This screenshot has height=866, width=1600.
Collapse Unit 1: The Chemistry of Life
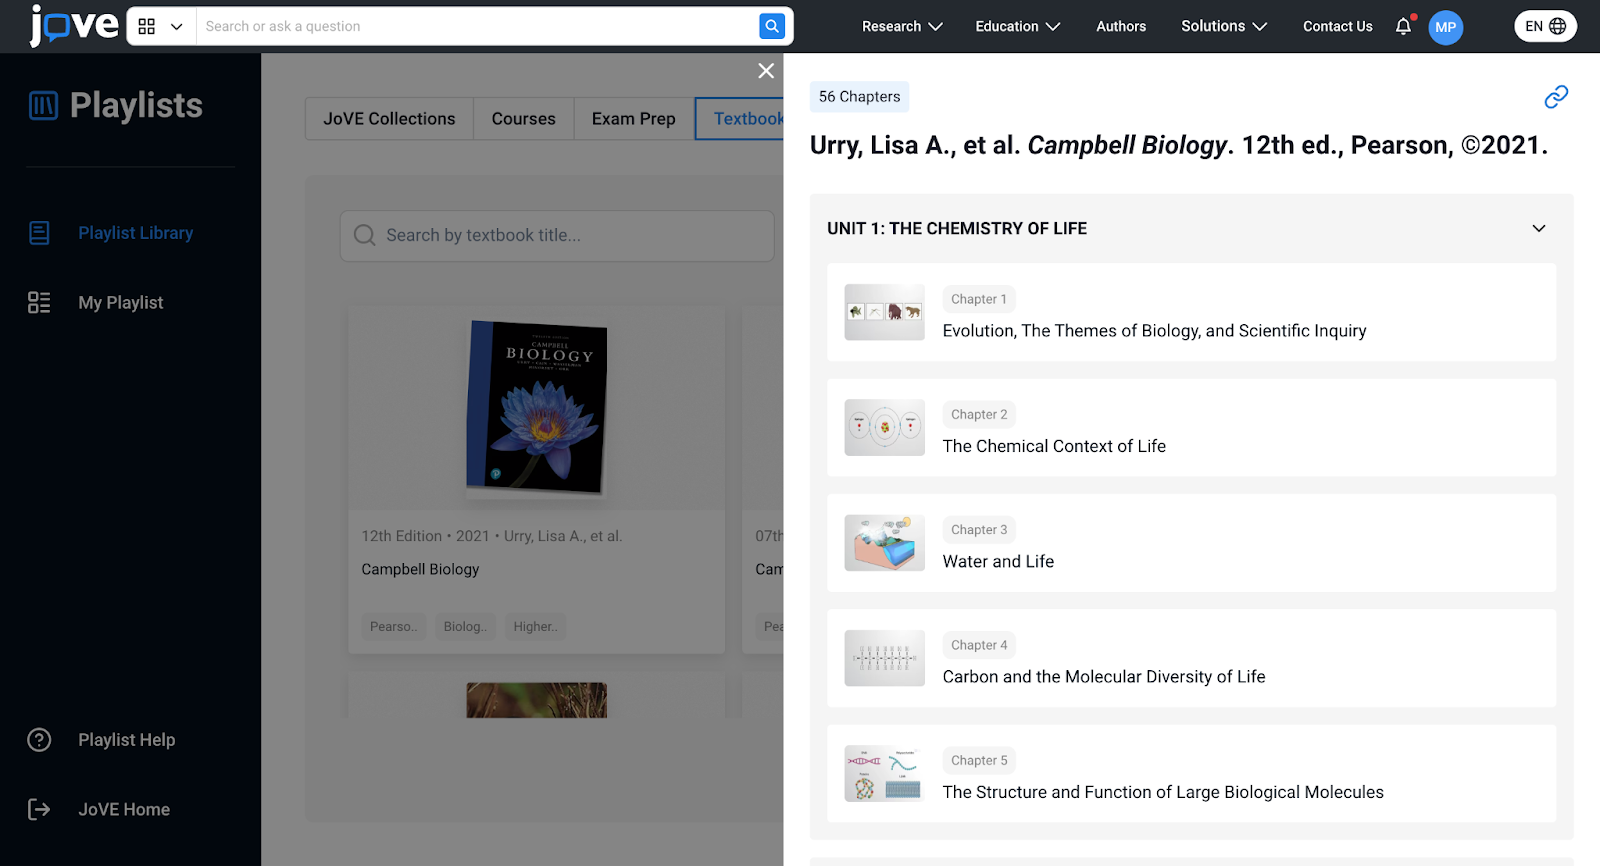pos(1538,229)
